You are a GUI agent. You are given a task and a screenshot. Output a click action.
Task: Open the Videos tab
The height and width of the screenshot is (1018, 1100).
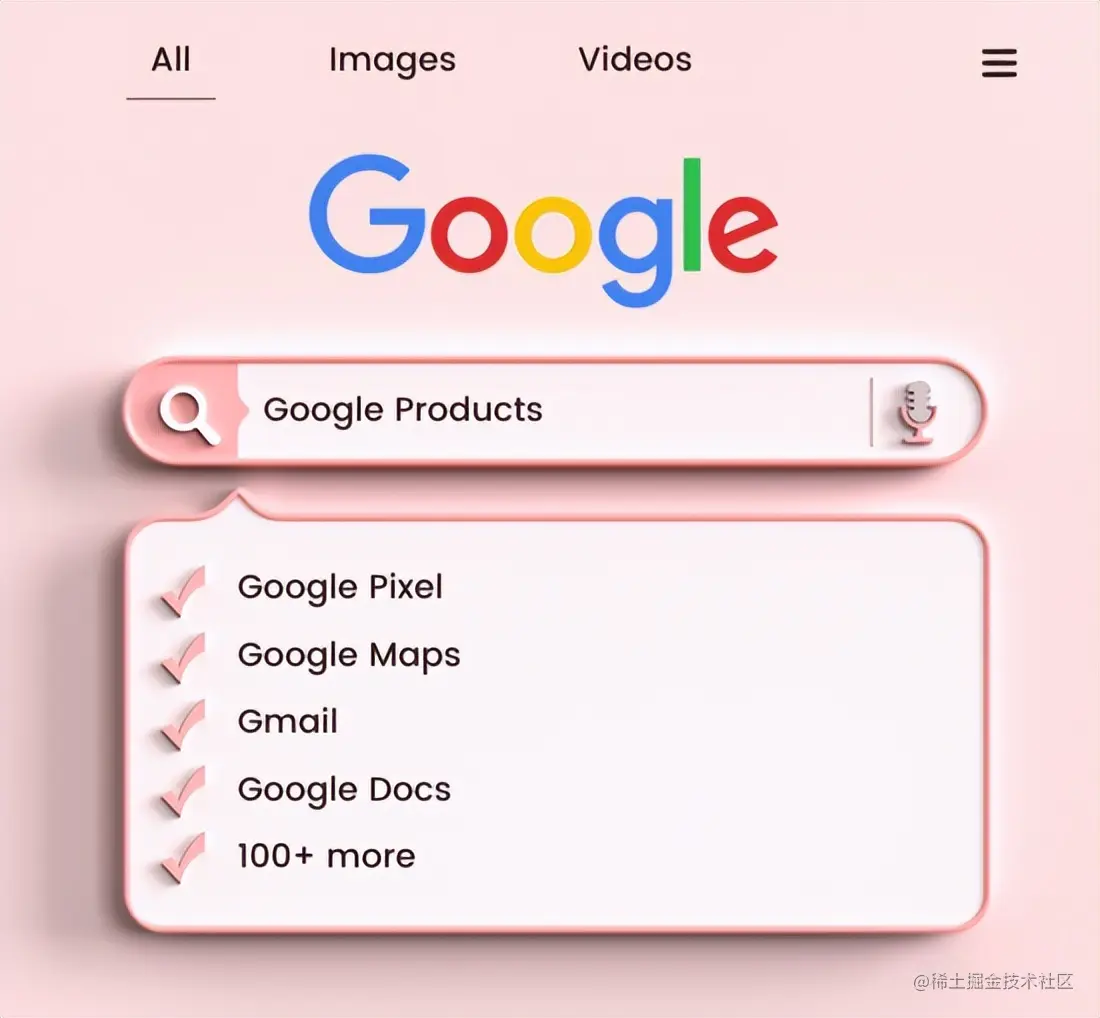[x=635, y=60]
